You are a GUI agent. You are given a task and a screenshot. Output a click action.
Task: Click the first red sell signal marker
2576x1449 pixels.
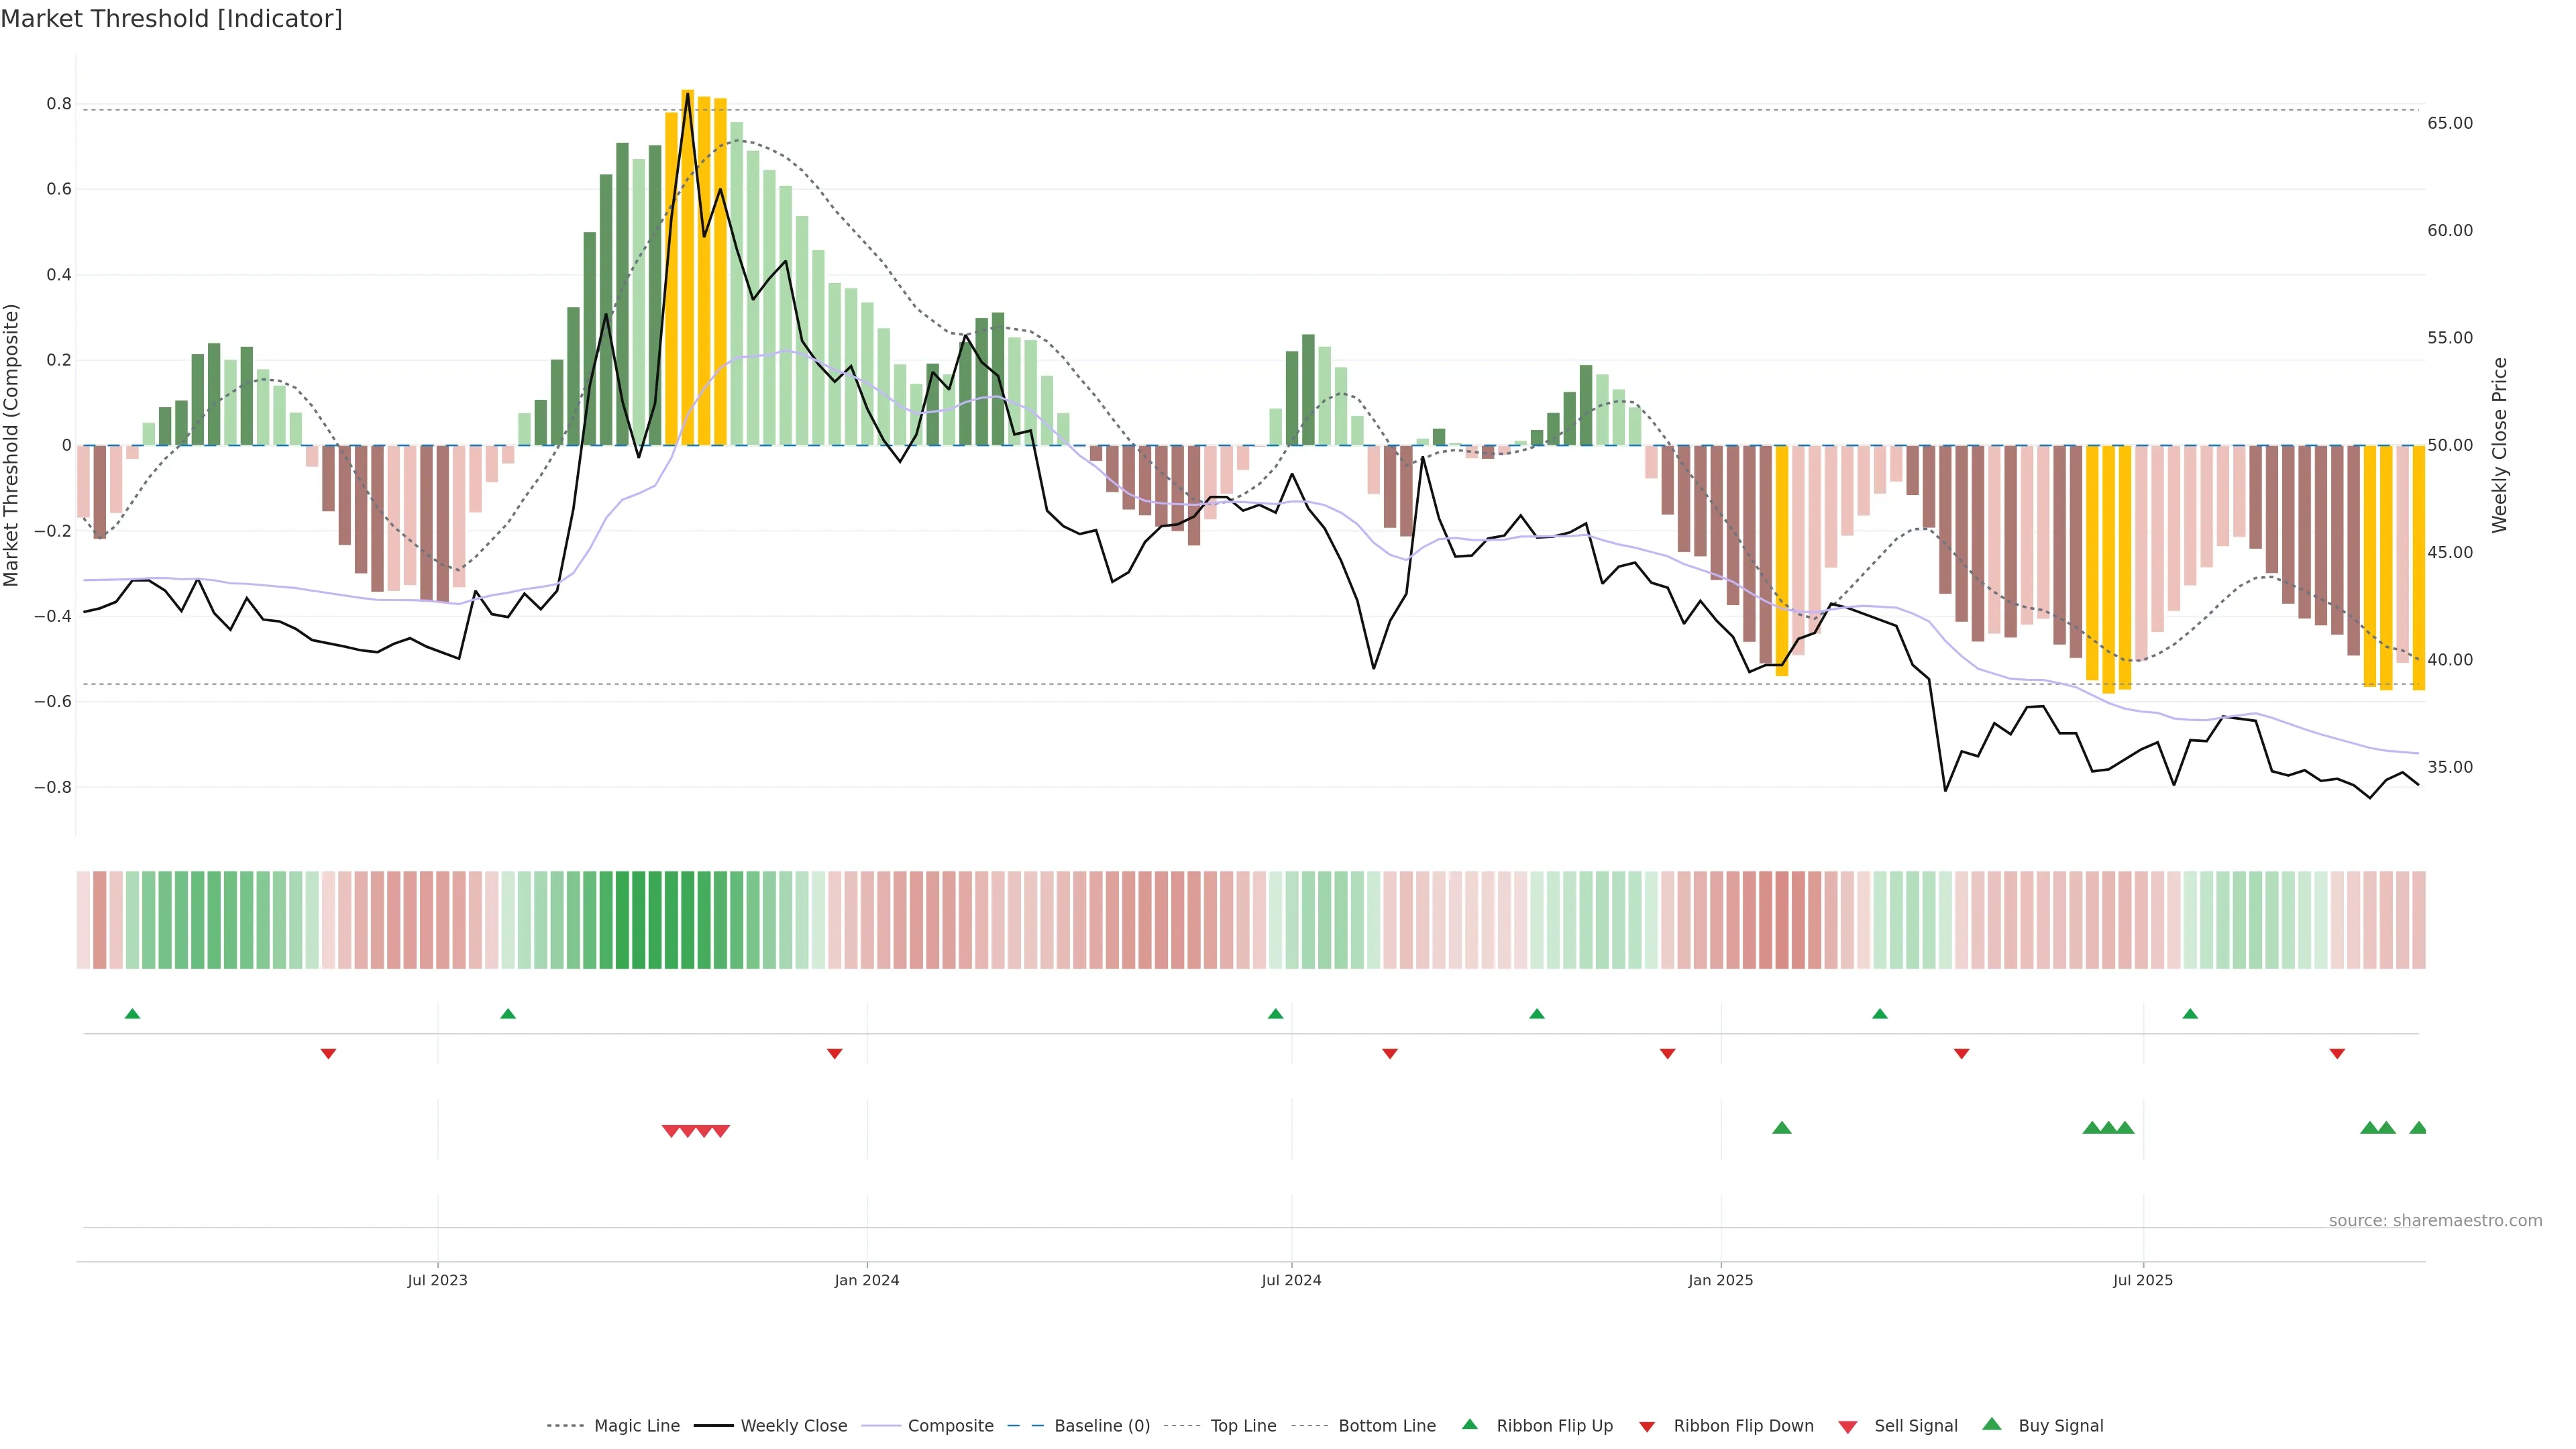tap(671, 1131)
